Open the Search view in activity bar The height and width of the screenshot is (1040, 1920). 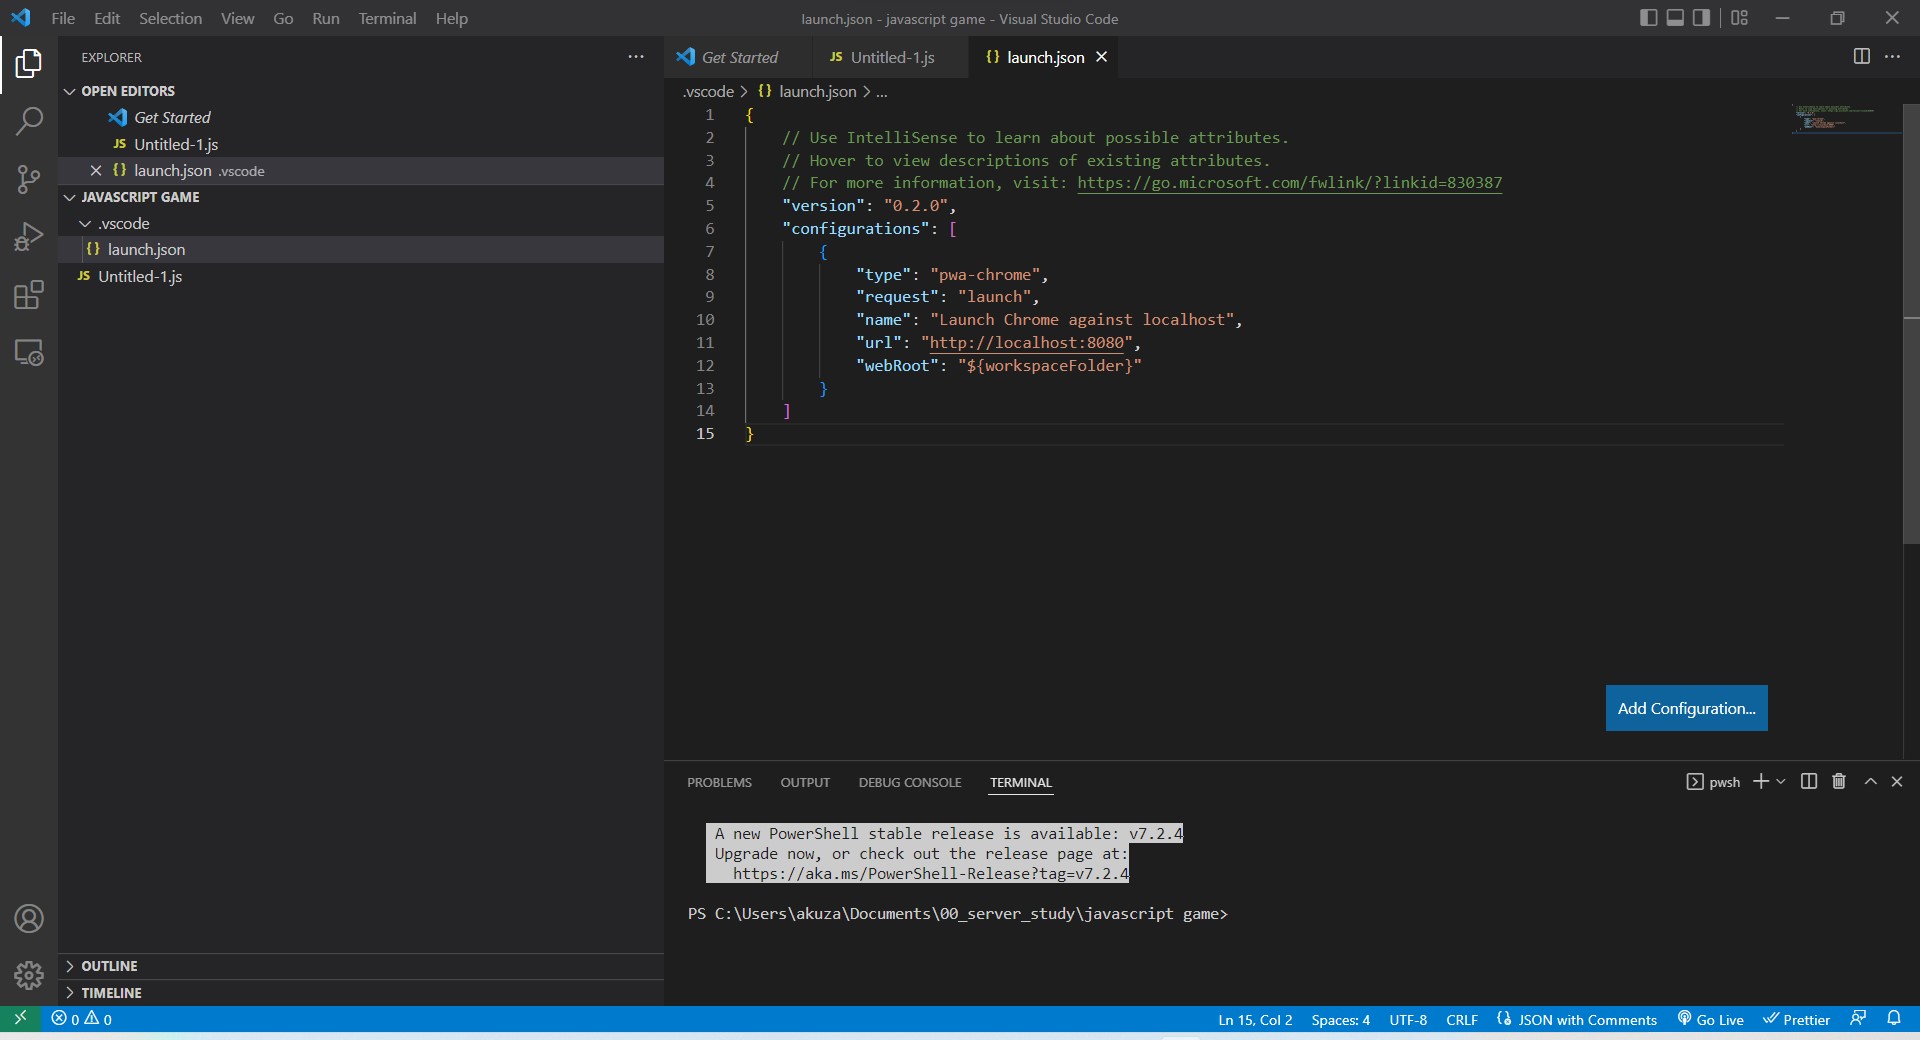point(29,122)
